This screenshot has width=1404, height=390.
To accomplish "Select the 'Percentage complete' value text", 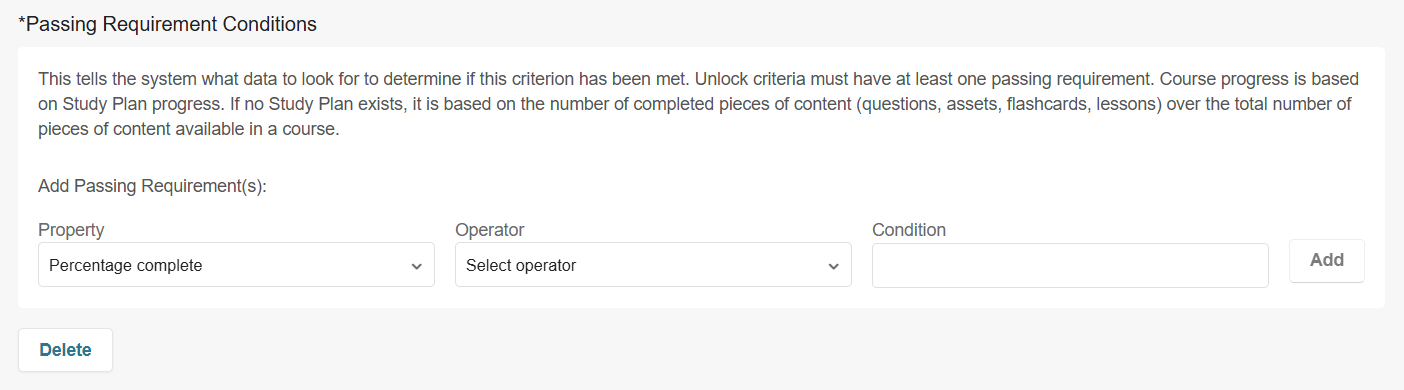I will 126,266.
